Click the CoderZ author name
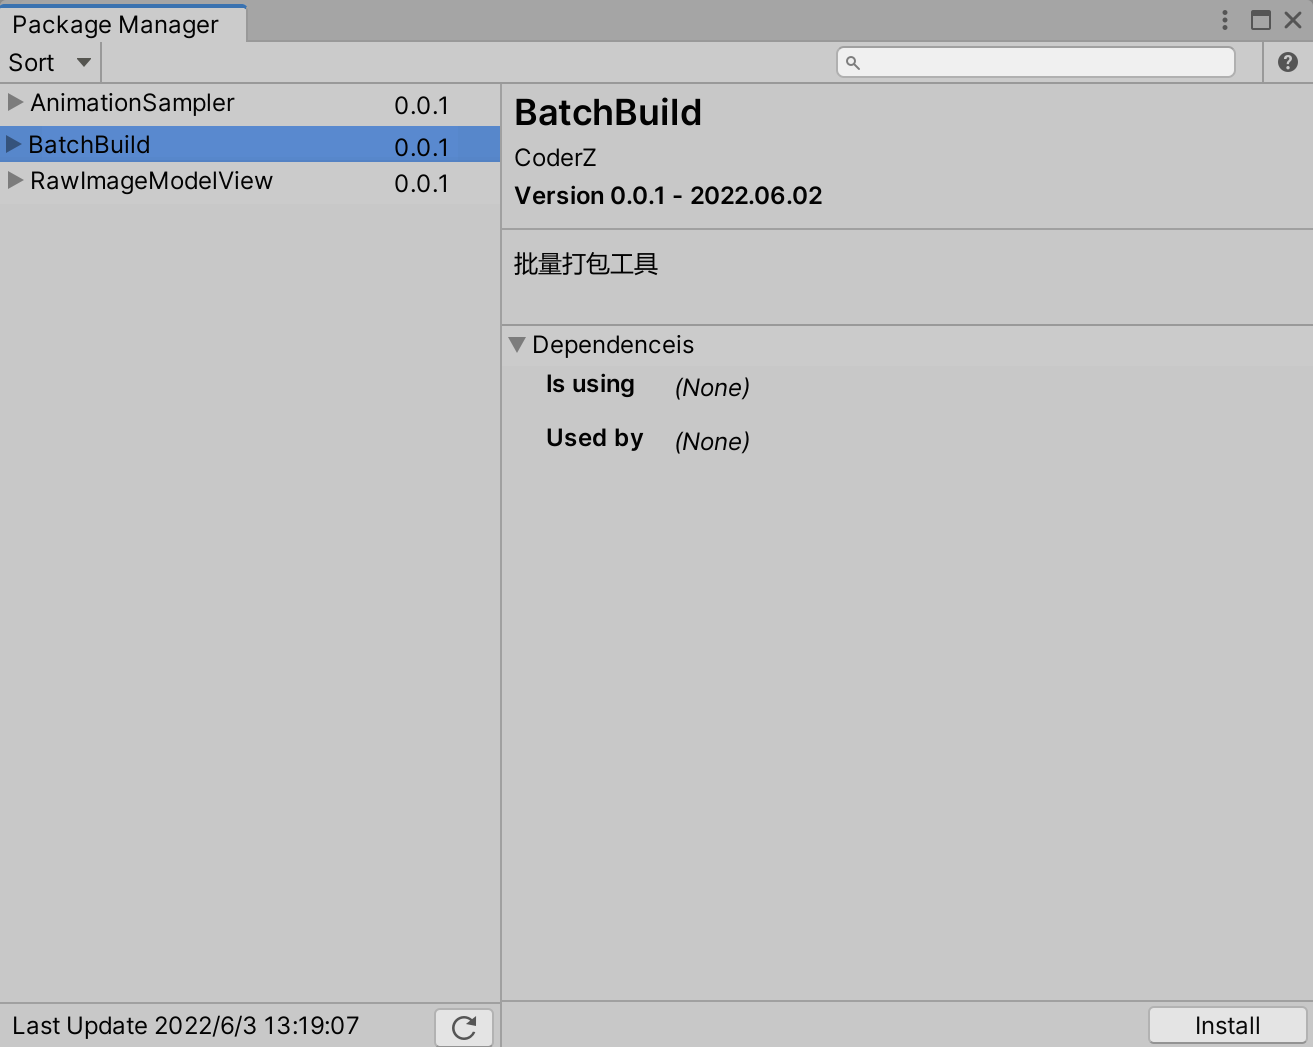Image resolution: width=1313 pixels, height=1047 pixels. (x=554, y=157)
